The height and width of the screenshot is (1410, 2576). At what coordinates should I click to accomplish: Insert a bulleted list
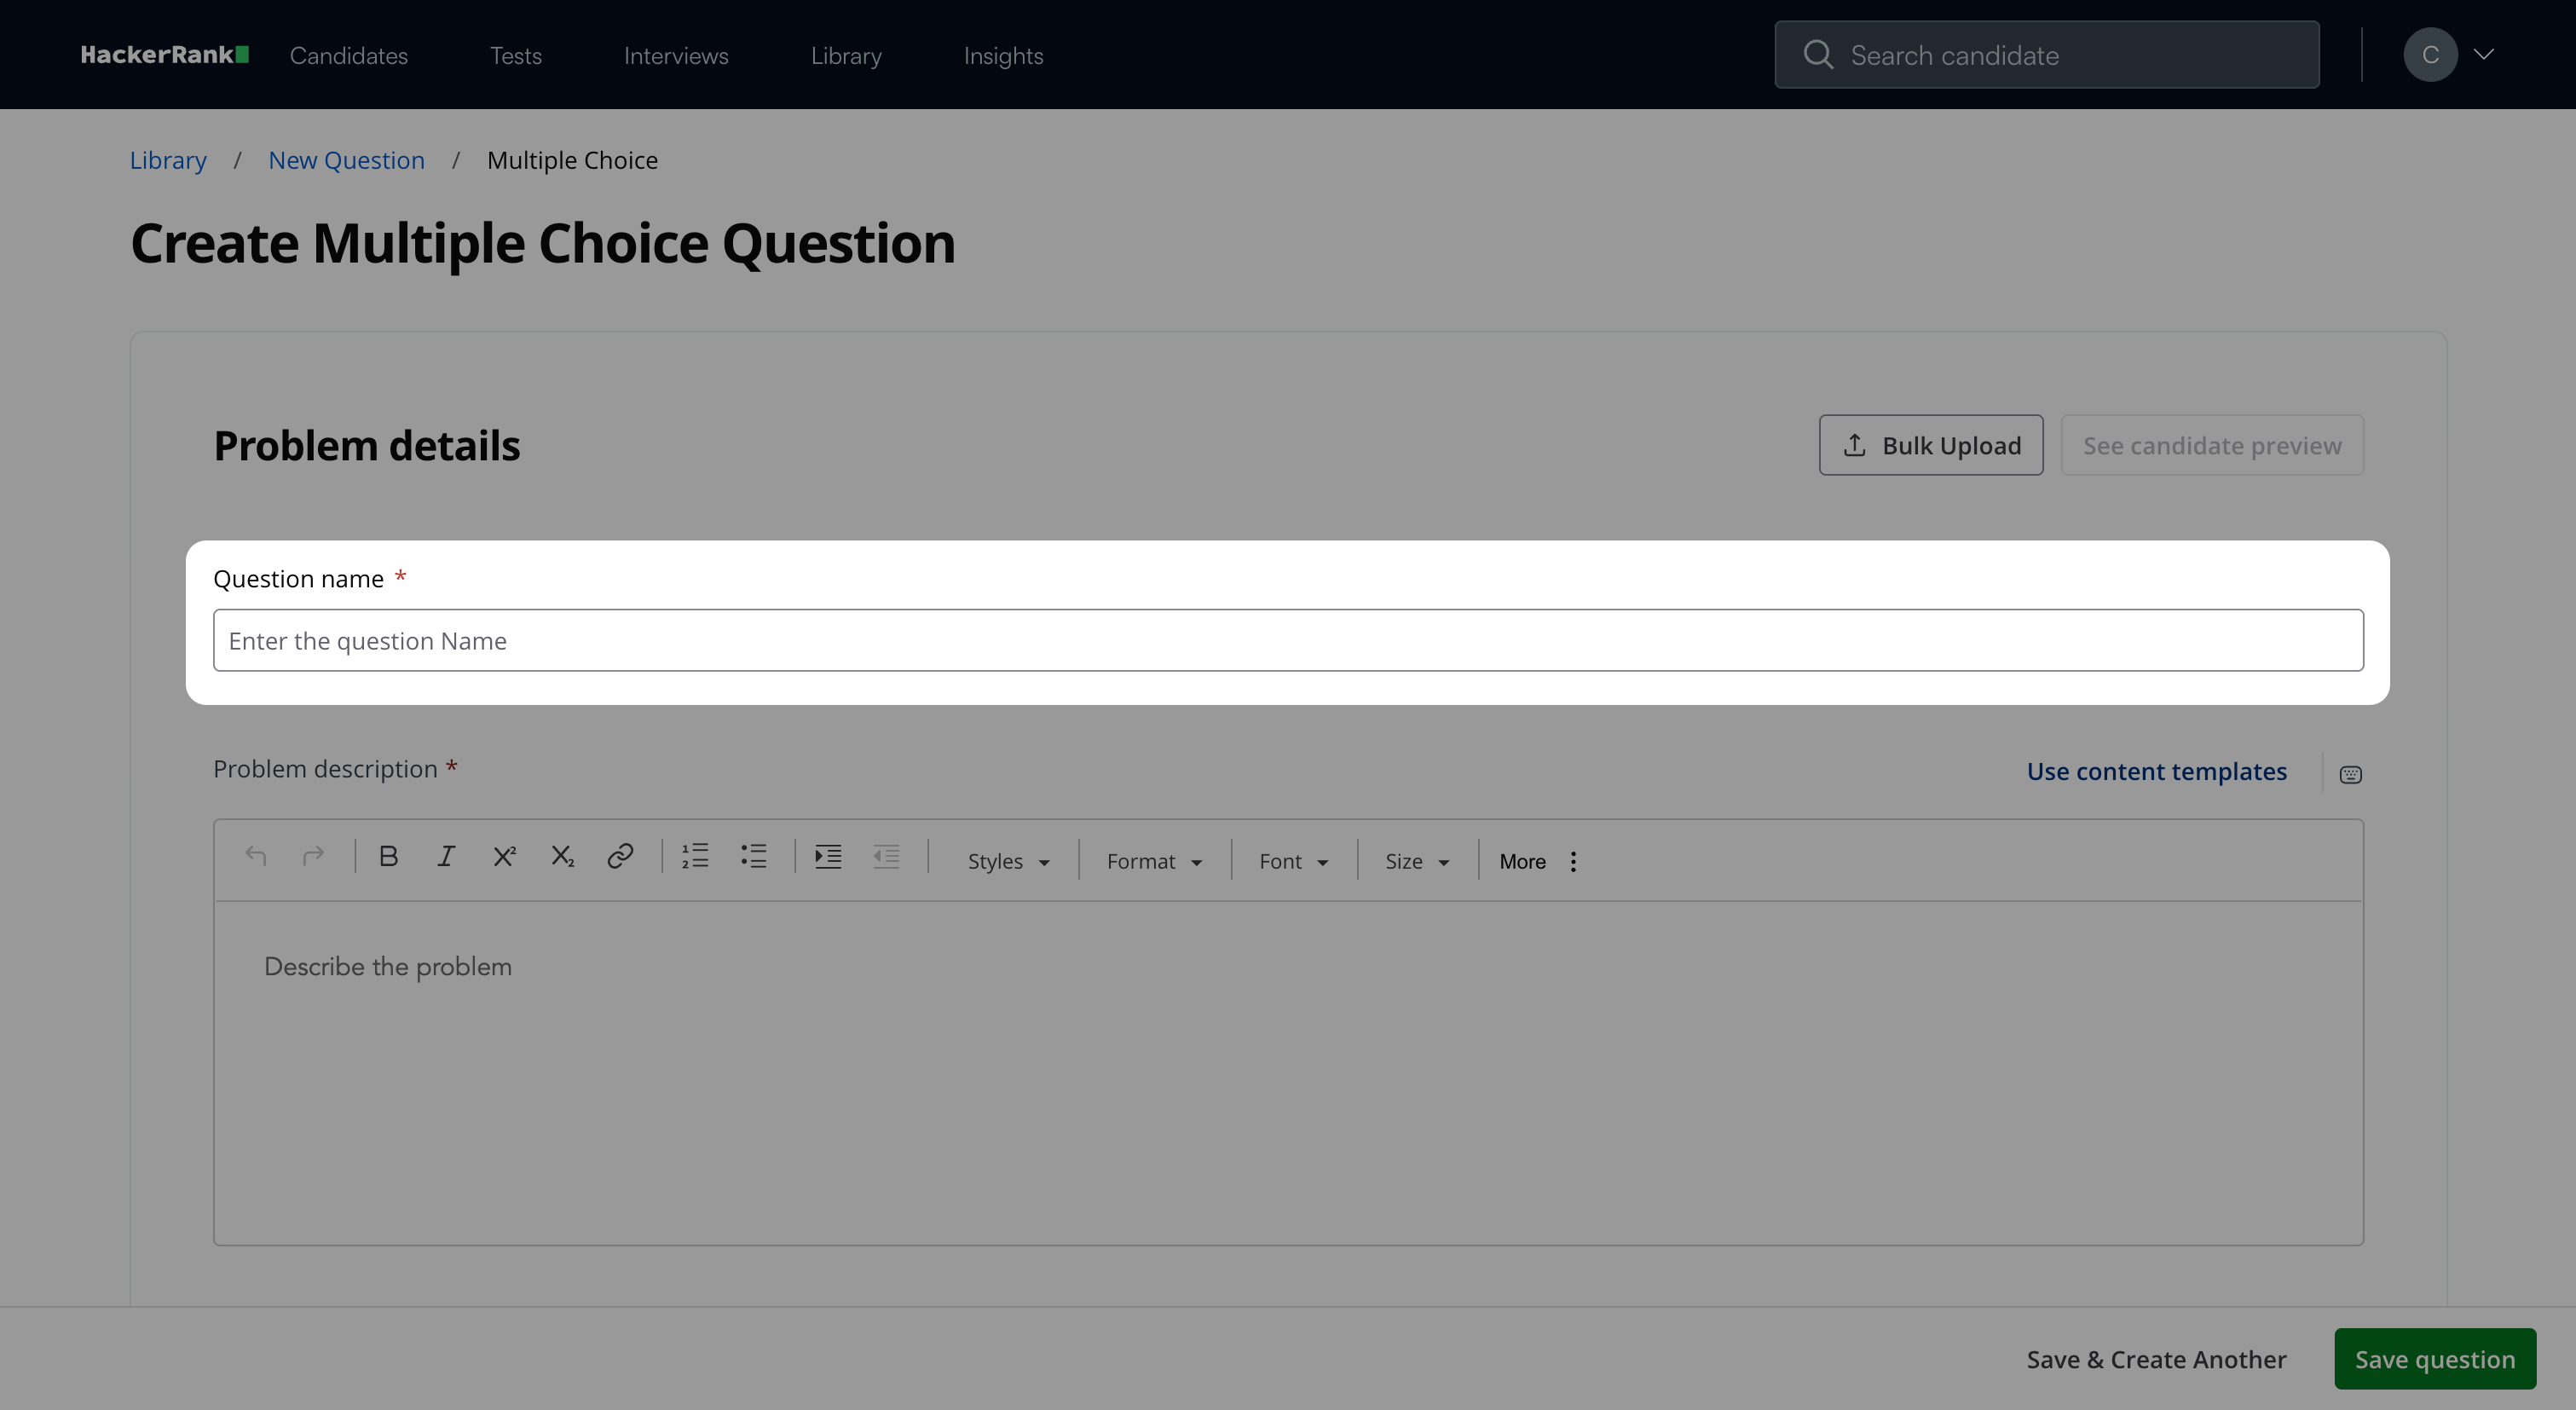pos(753,857)
